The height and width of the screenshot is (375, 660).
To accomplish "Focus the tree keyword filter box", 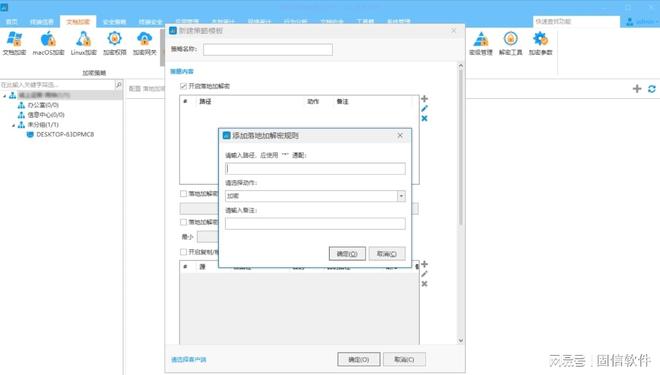I will [x=57, y=85].
